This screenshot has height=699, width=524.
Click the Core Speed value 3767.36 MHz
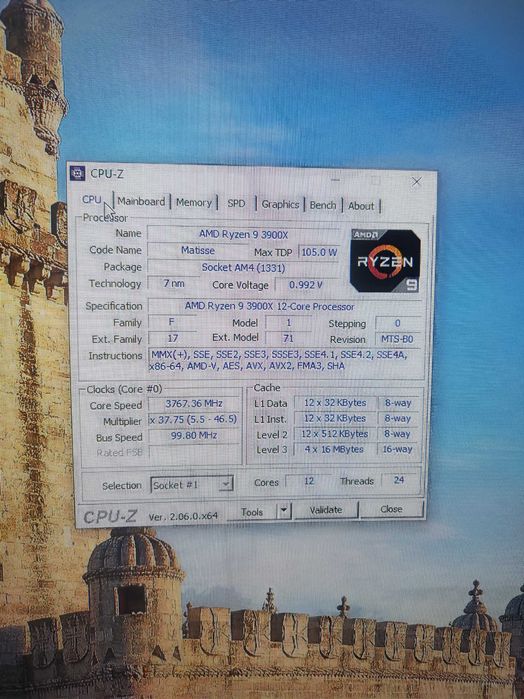pos(194,404)
